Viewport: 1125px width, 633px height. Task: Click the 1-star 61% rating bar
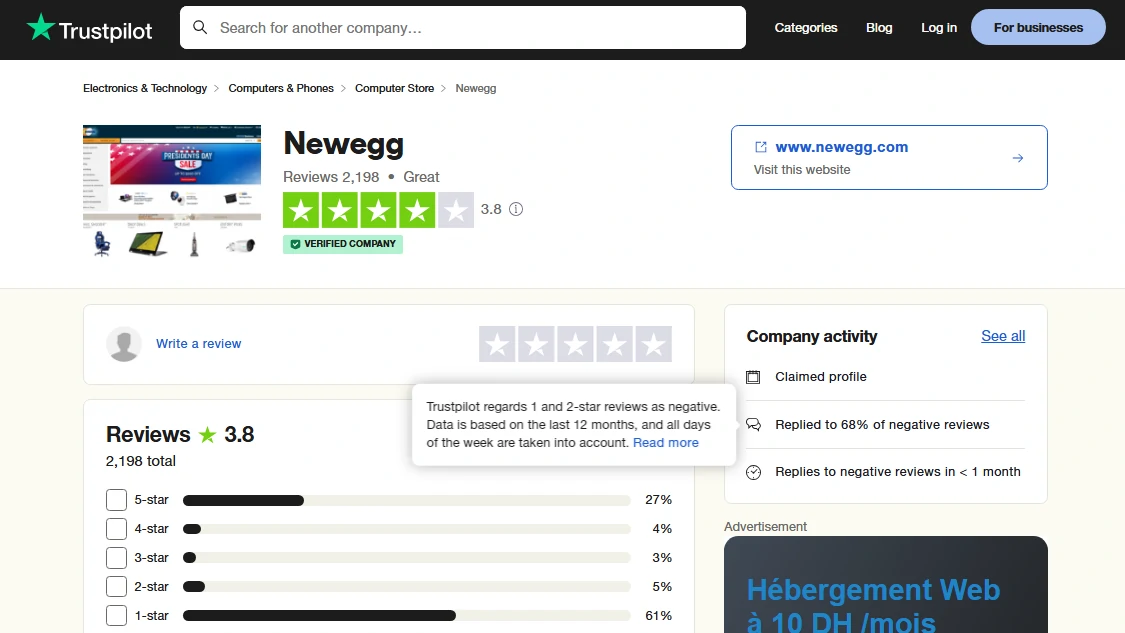(x=407, y=616)
